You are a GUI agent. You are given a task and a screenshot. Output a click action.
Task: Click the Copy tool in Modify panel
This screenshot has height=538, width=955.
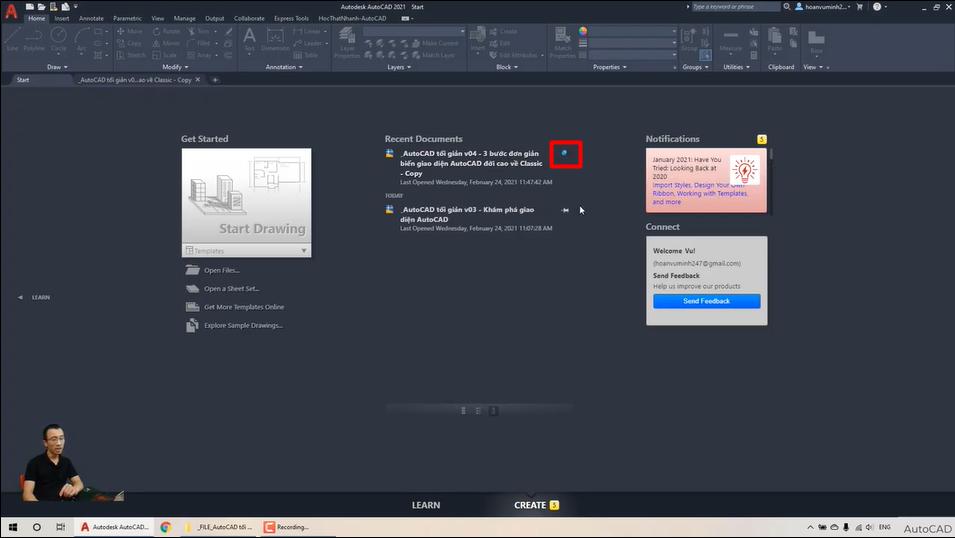coord(130,43)
